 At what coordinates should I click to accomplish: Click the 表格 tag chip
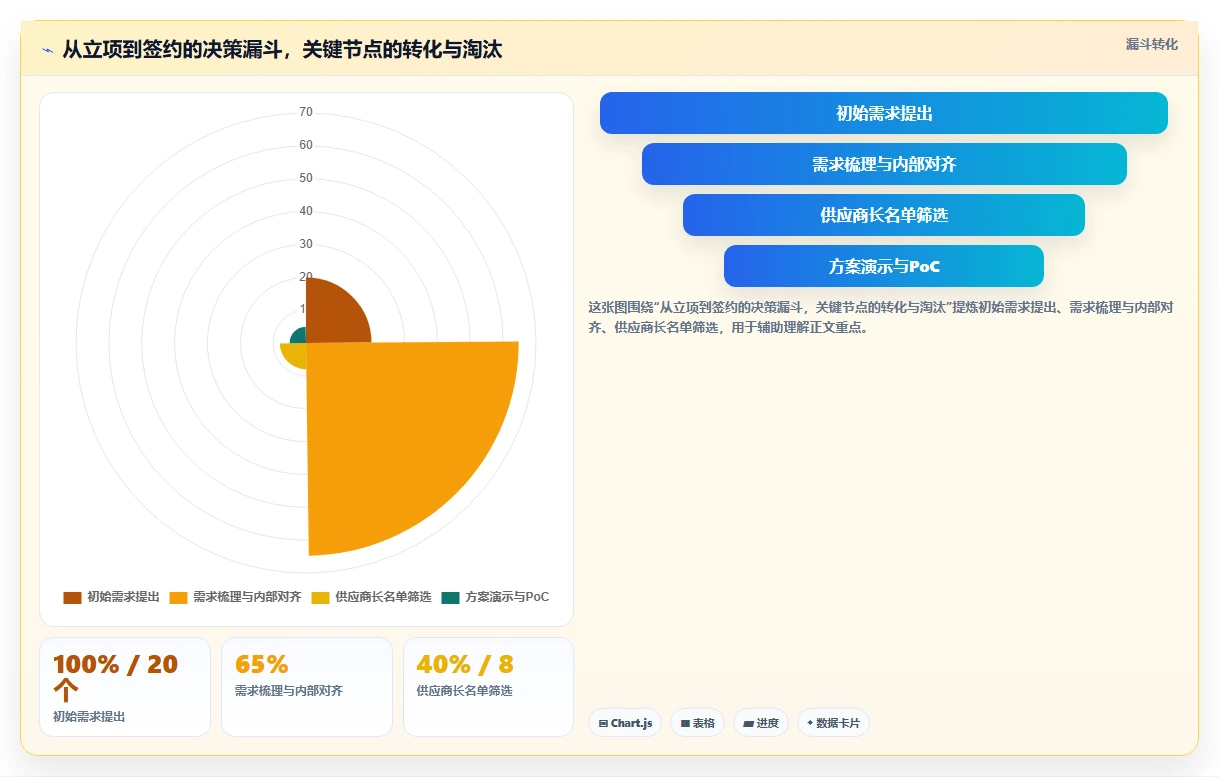(x=697, y=723)
